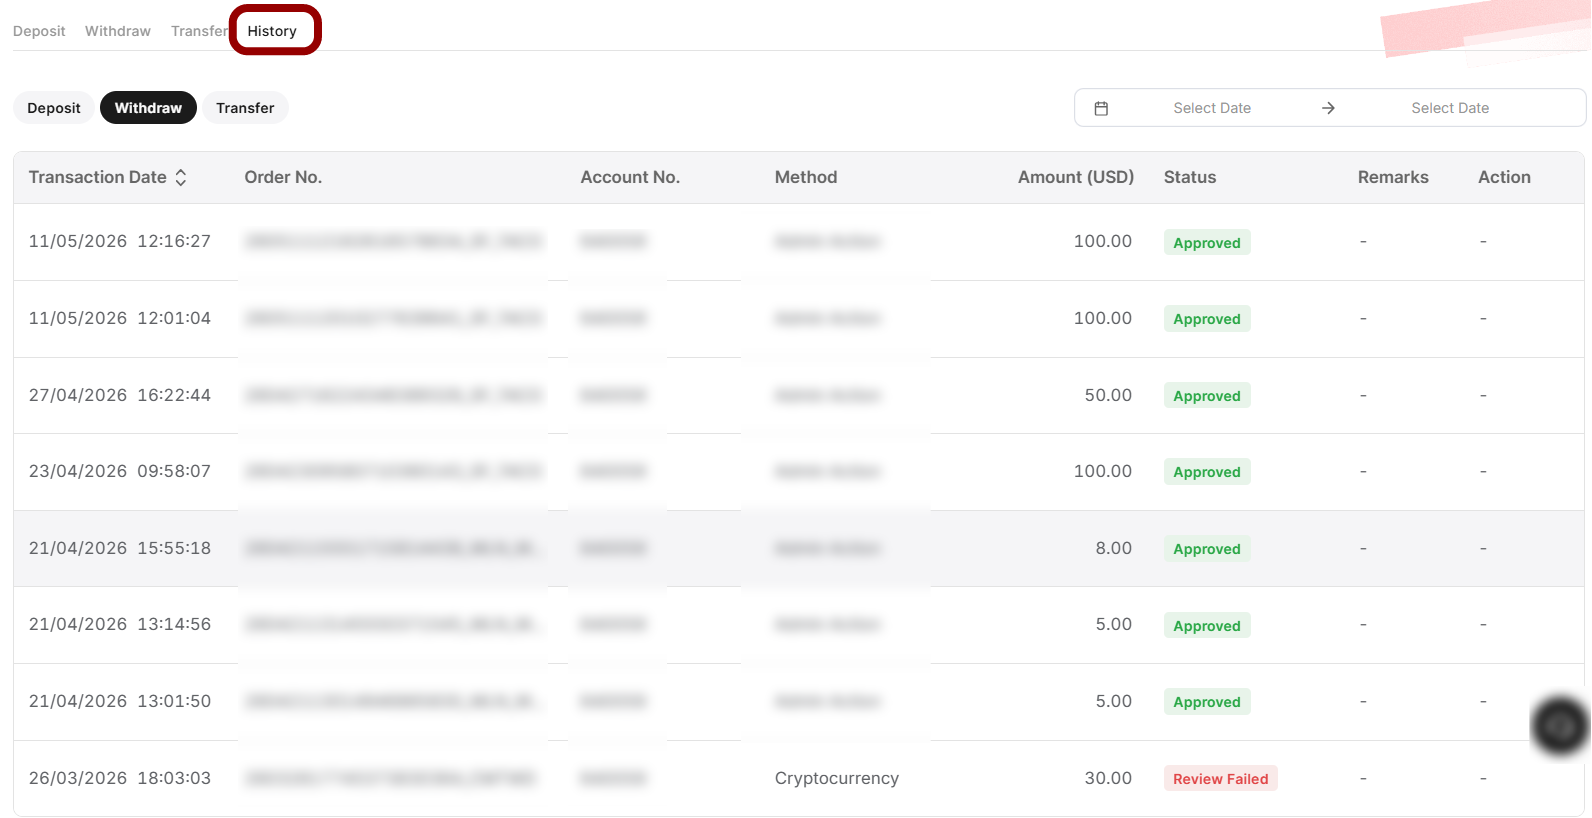The width and height of the screenshot is (1592, 818).
Task: Click amount 100.00 in 23/04/2026 row
Action: [1103, 471]
